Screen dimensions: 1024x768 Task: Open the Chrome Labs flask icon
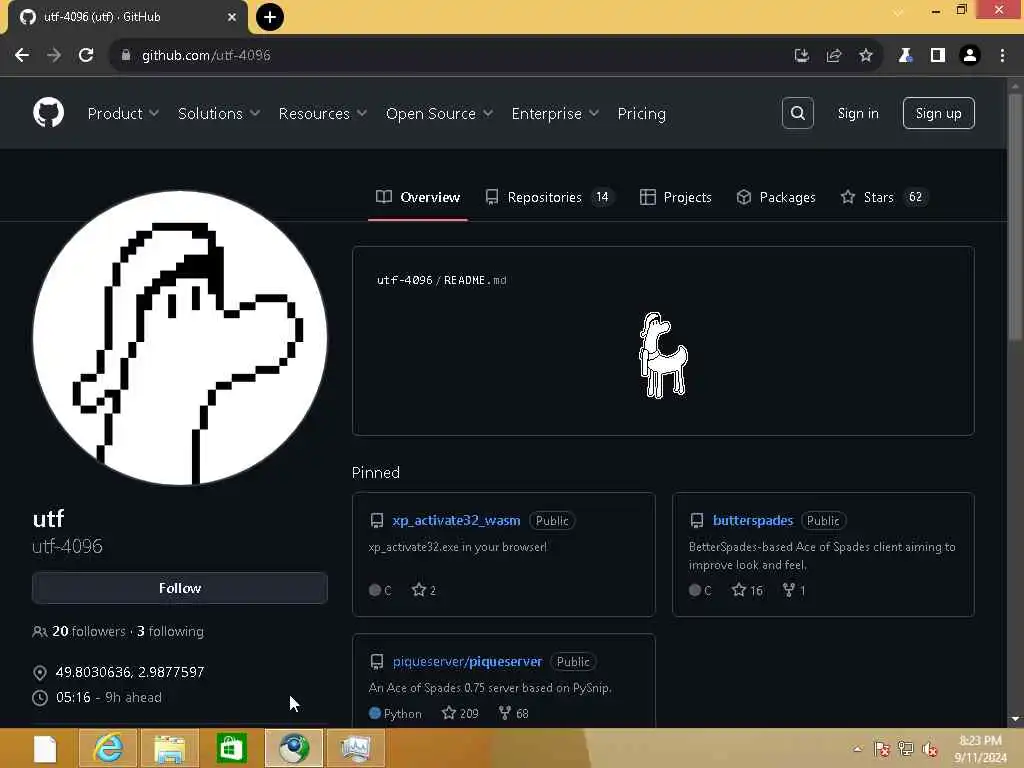(x=905, y=56)
